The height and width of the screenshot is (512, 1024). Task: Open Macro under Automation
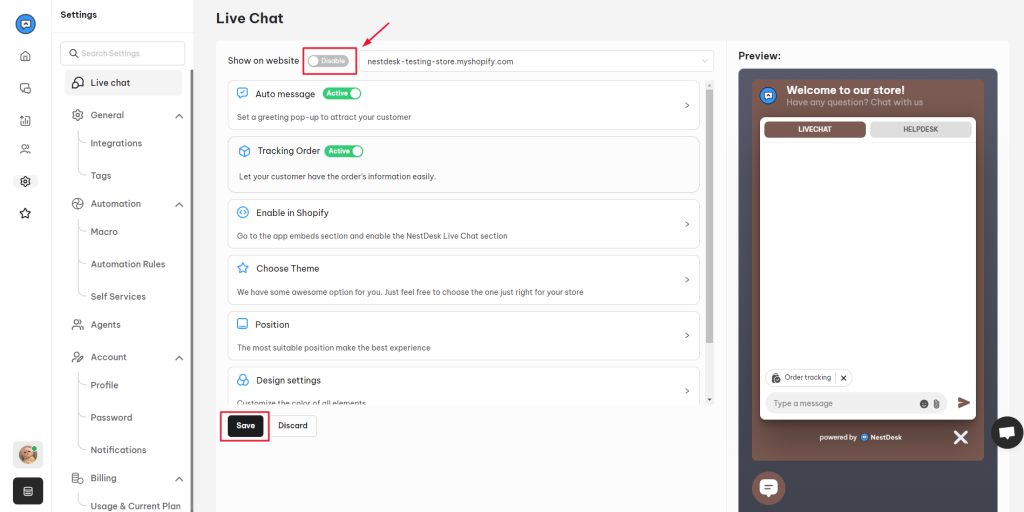104,232
